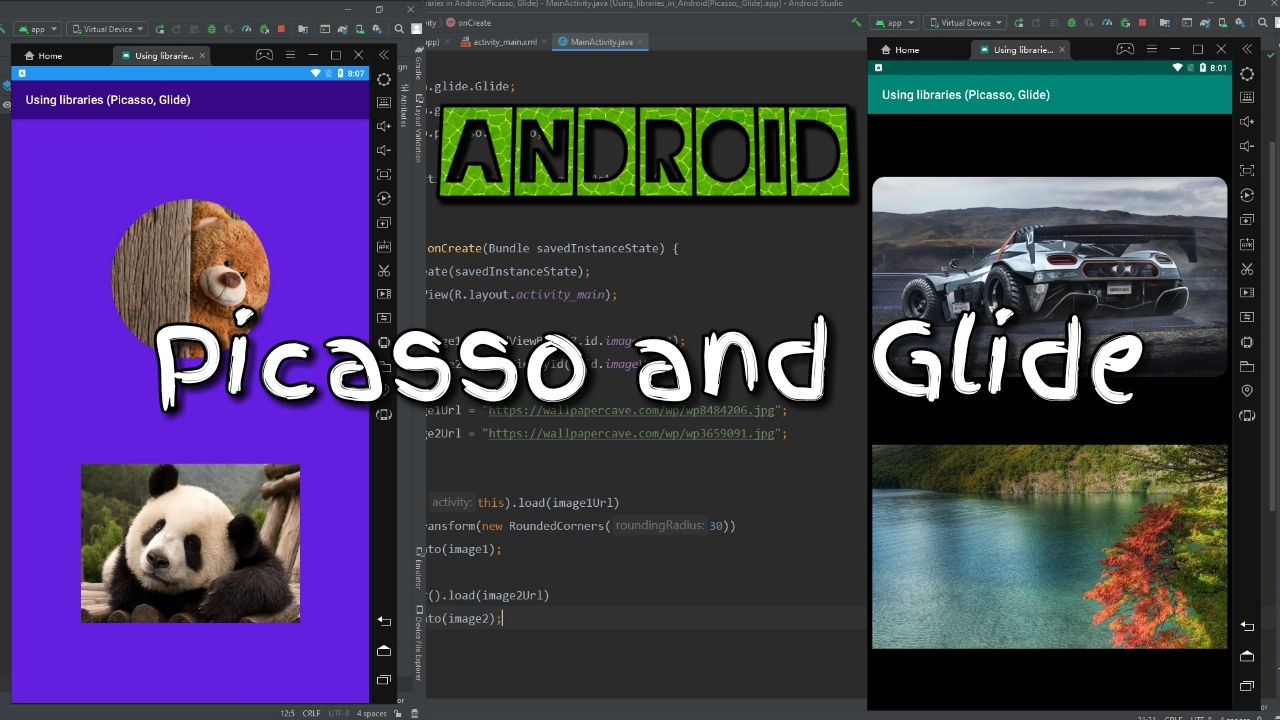Toggle fullscreen in the teal-app emulator sidebar
This screenshot has width=1280, height=720.
(1247, 171)
